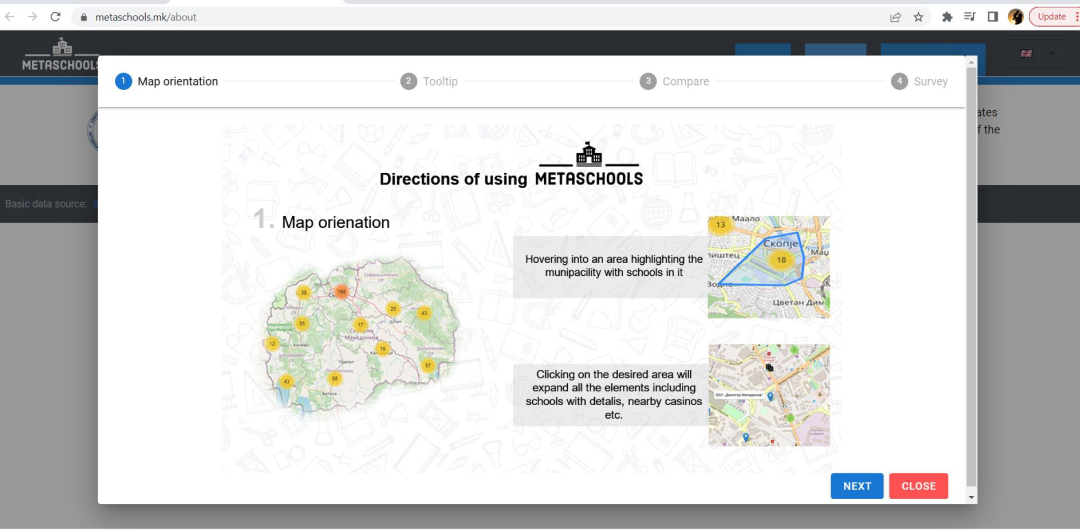Click the dialog vertical scrollbar track
Image resolution: width=1080 pixels, height=531 pixels.
click(x=972, y=275)
